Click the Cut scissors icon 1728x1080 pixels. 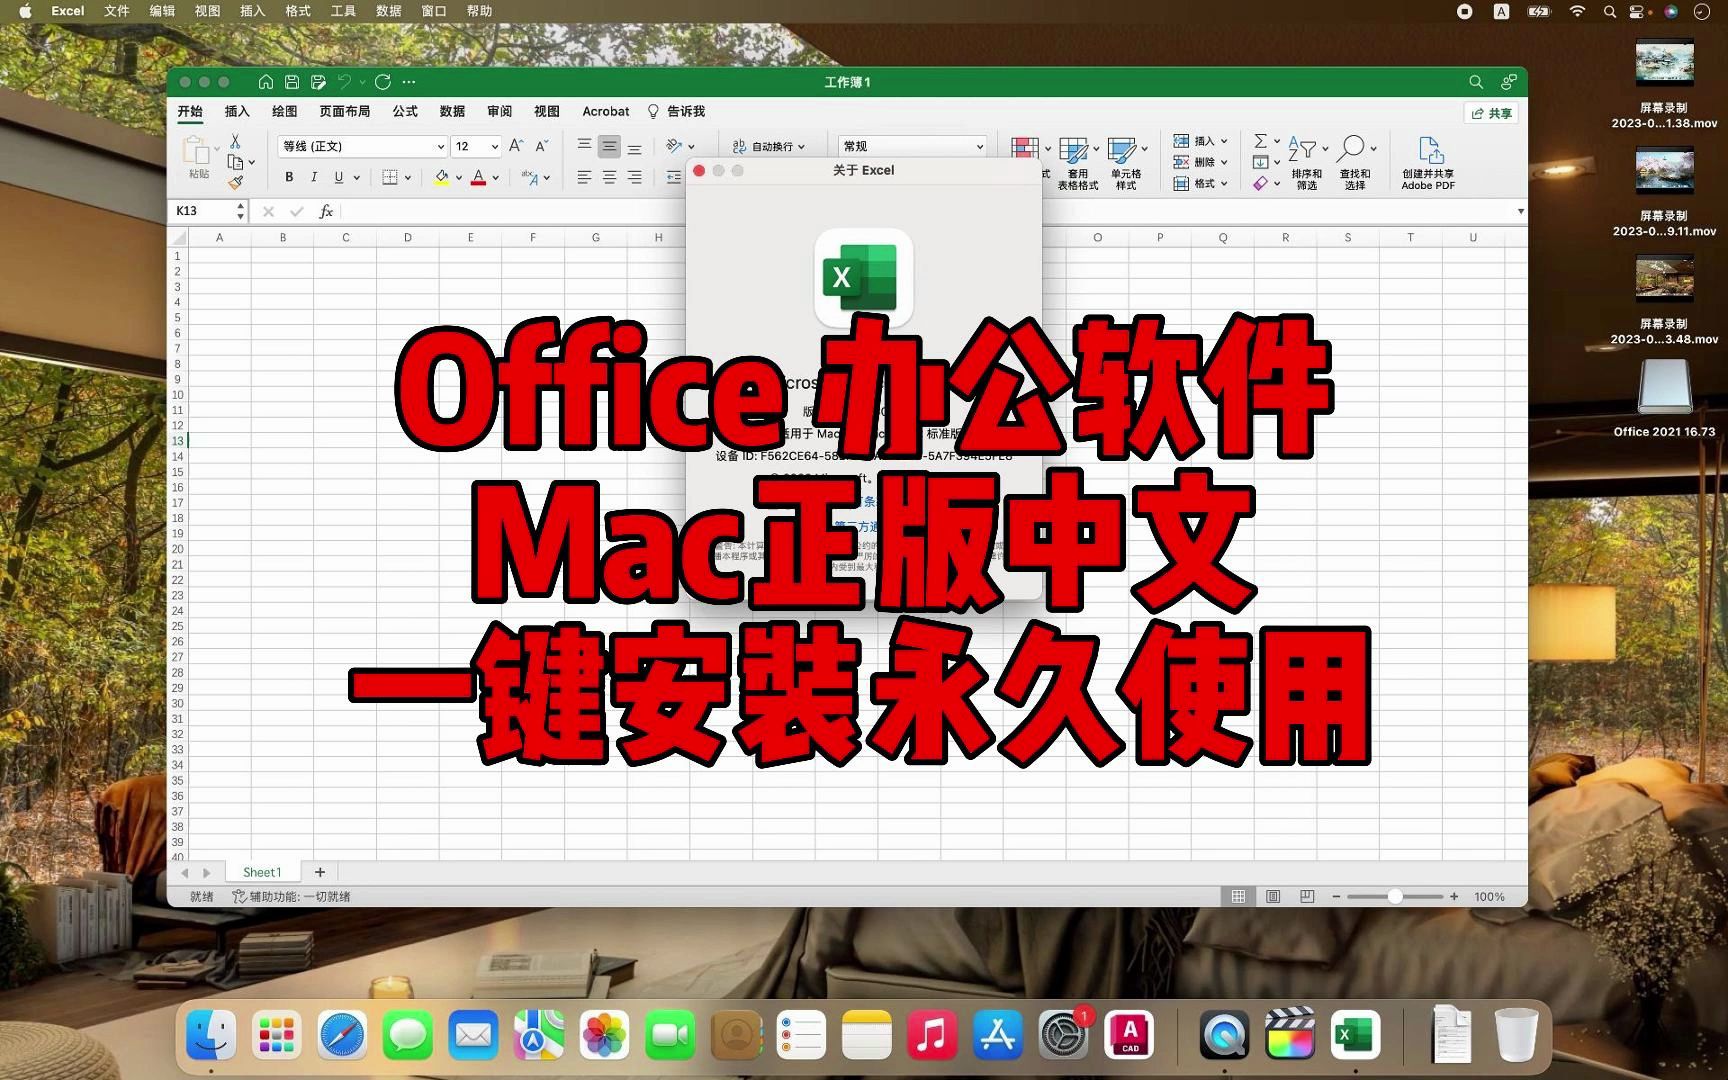pos(235,141)
